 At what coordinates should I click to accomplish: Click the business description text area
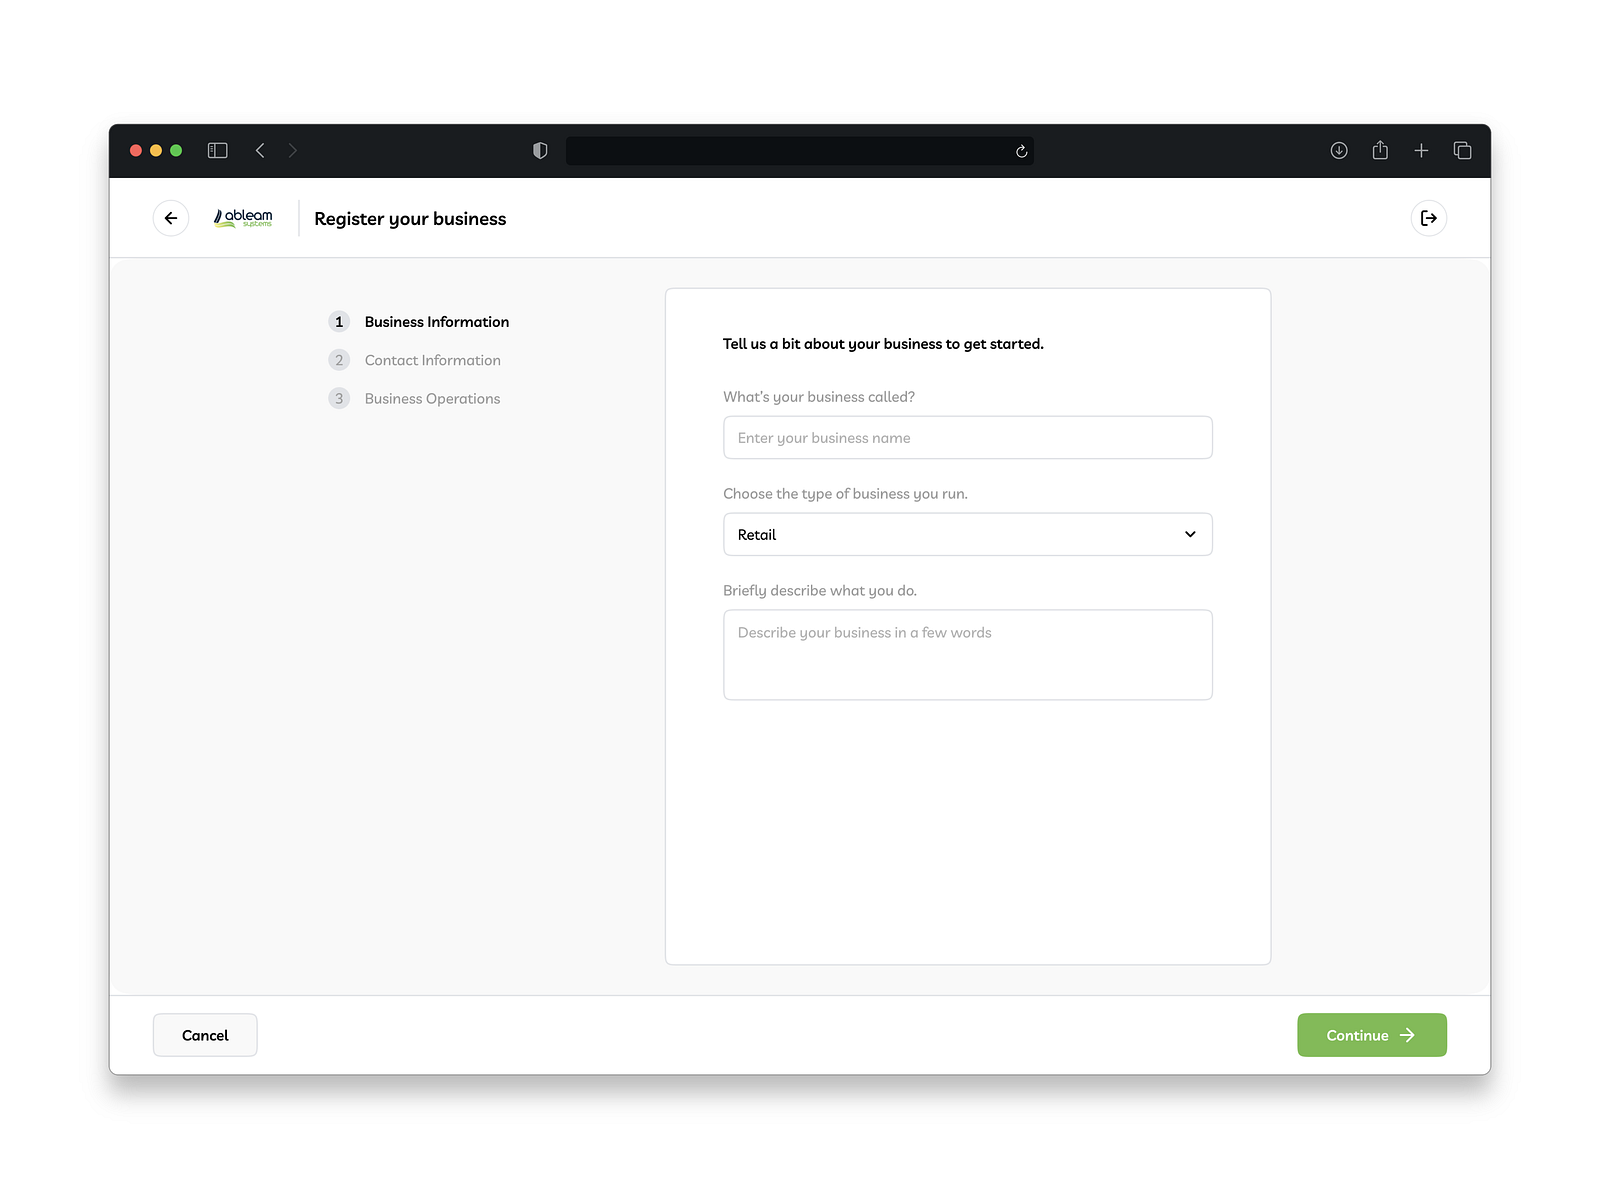coord(967,654)
